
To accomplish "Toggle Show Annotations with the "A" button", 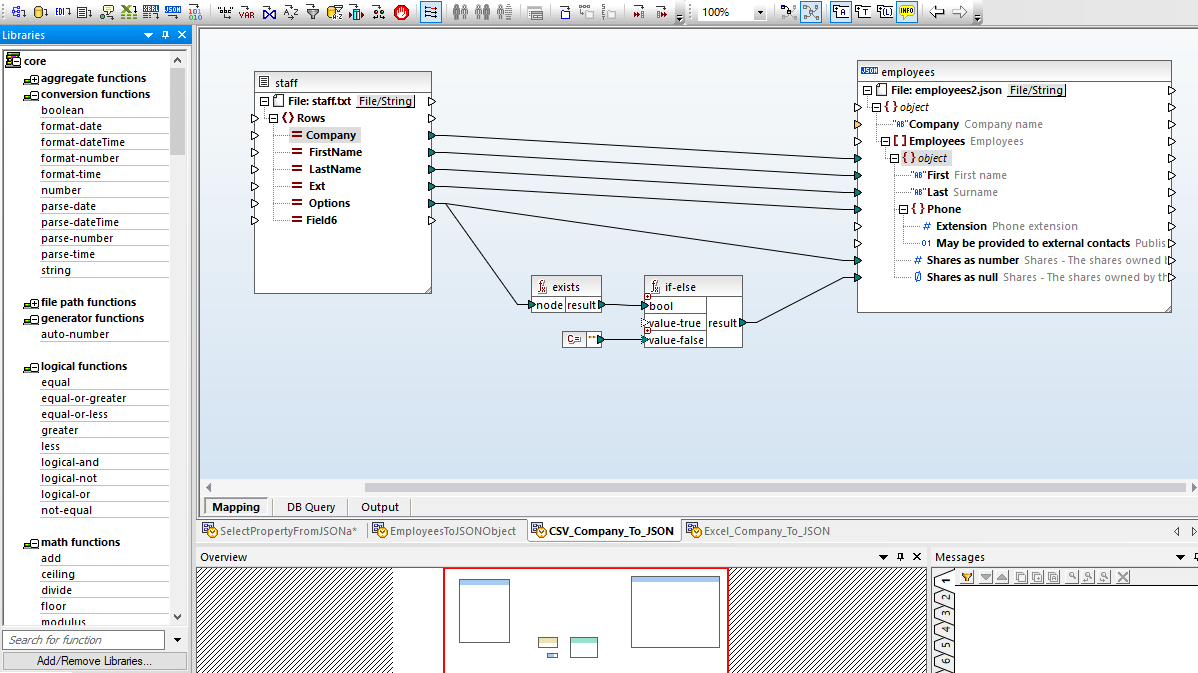I will coord(843,12).
